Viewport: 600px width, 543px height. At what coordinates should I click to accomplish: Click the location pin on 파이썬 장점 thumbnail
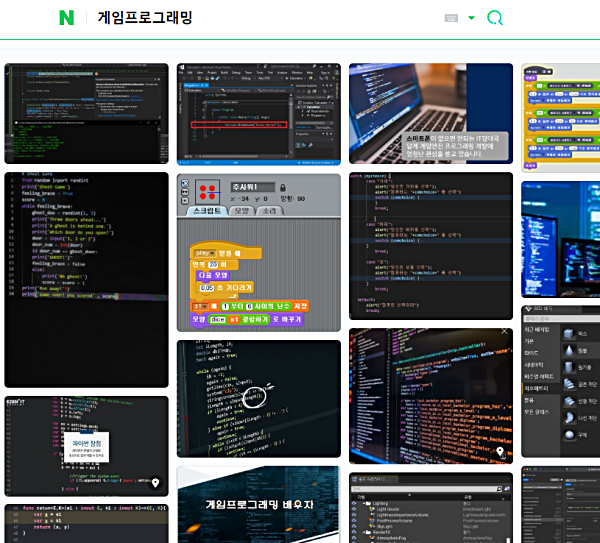pos(155,483)
